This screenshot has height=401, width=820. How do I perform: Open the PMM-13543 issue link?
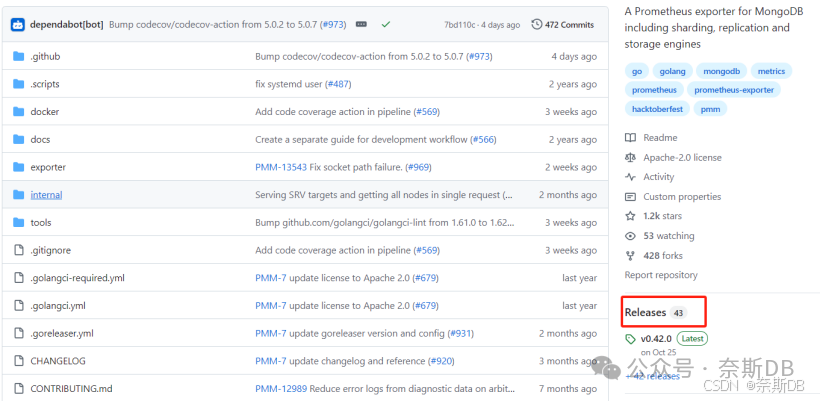(x=281, y=167)
